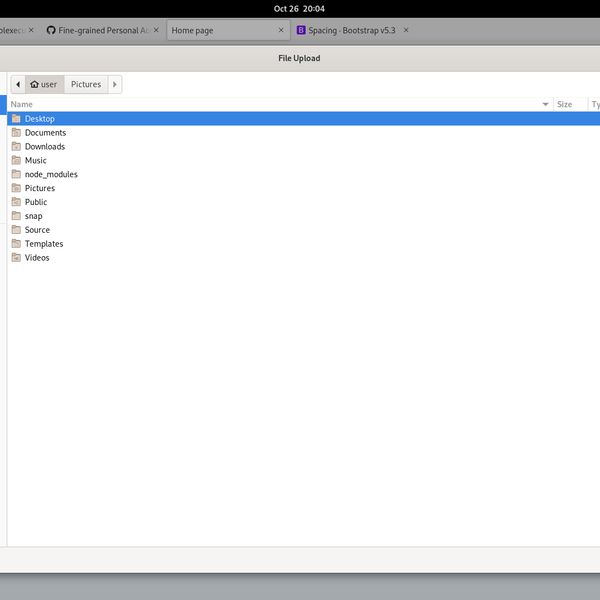Screen dimensions: 600x600
Task: Select the snap folder row
Action: tap(34, 216)
